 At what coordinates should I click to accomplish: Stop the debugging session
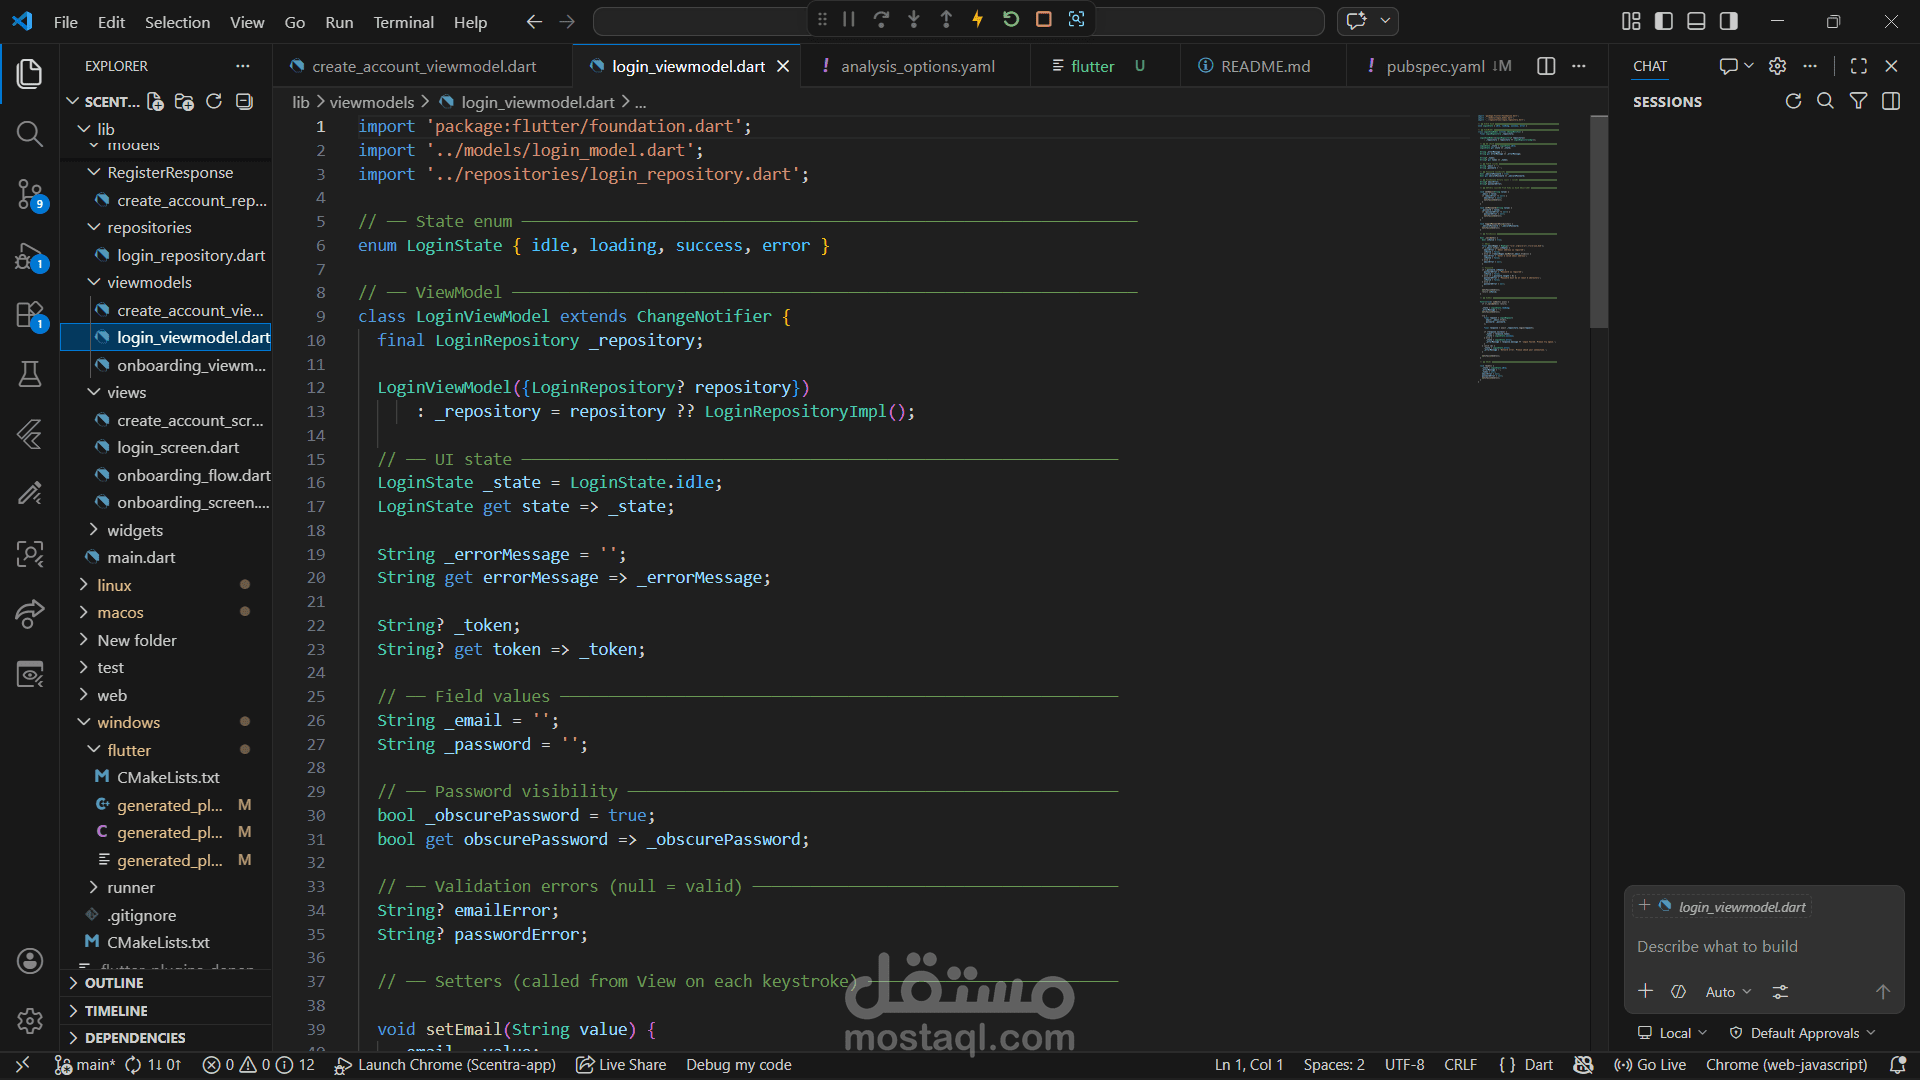[1043, 19]
